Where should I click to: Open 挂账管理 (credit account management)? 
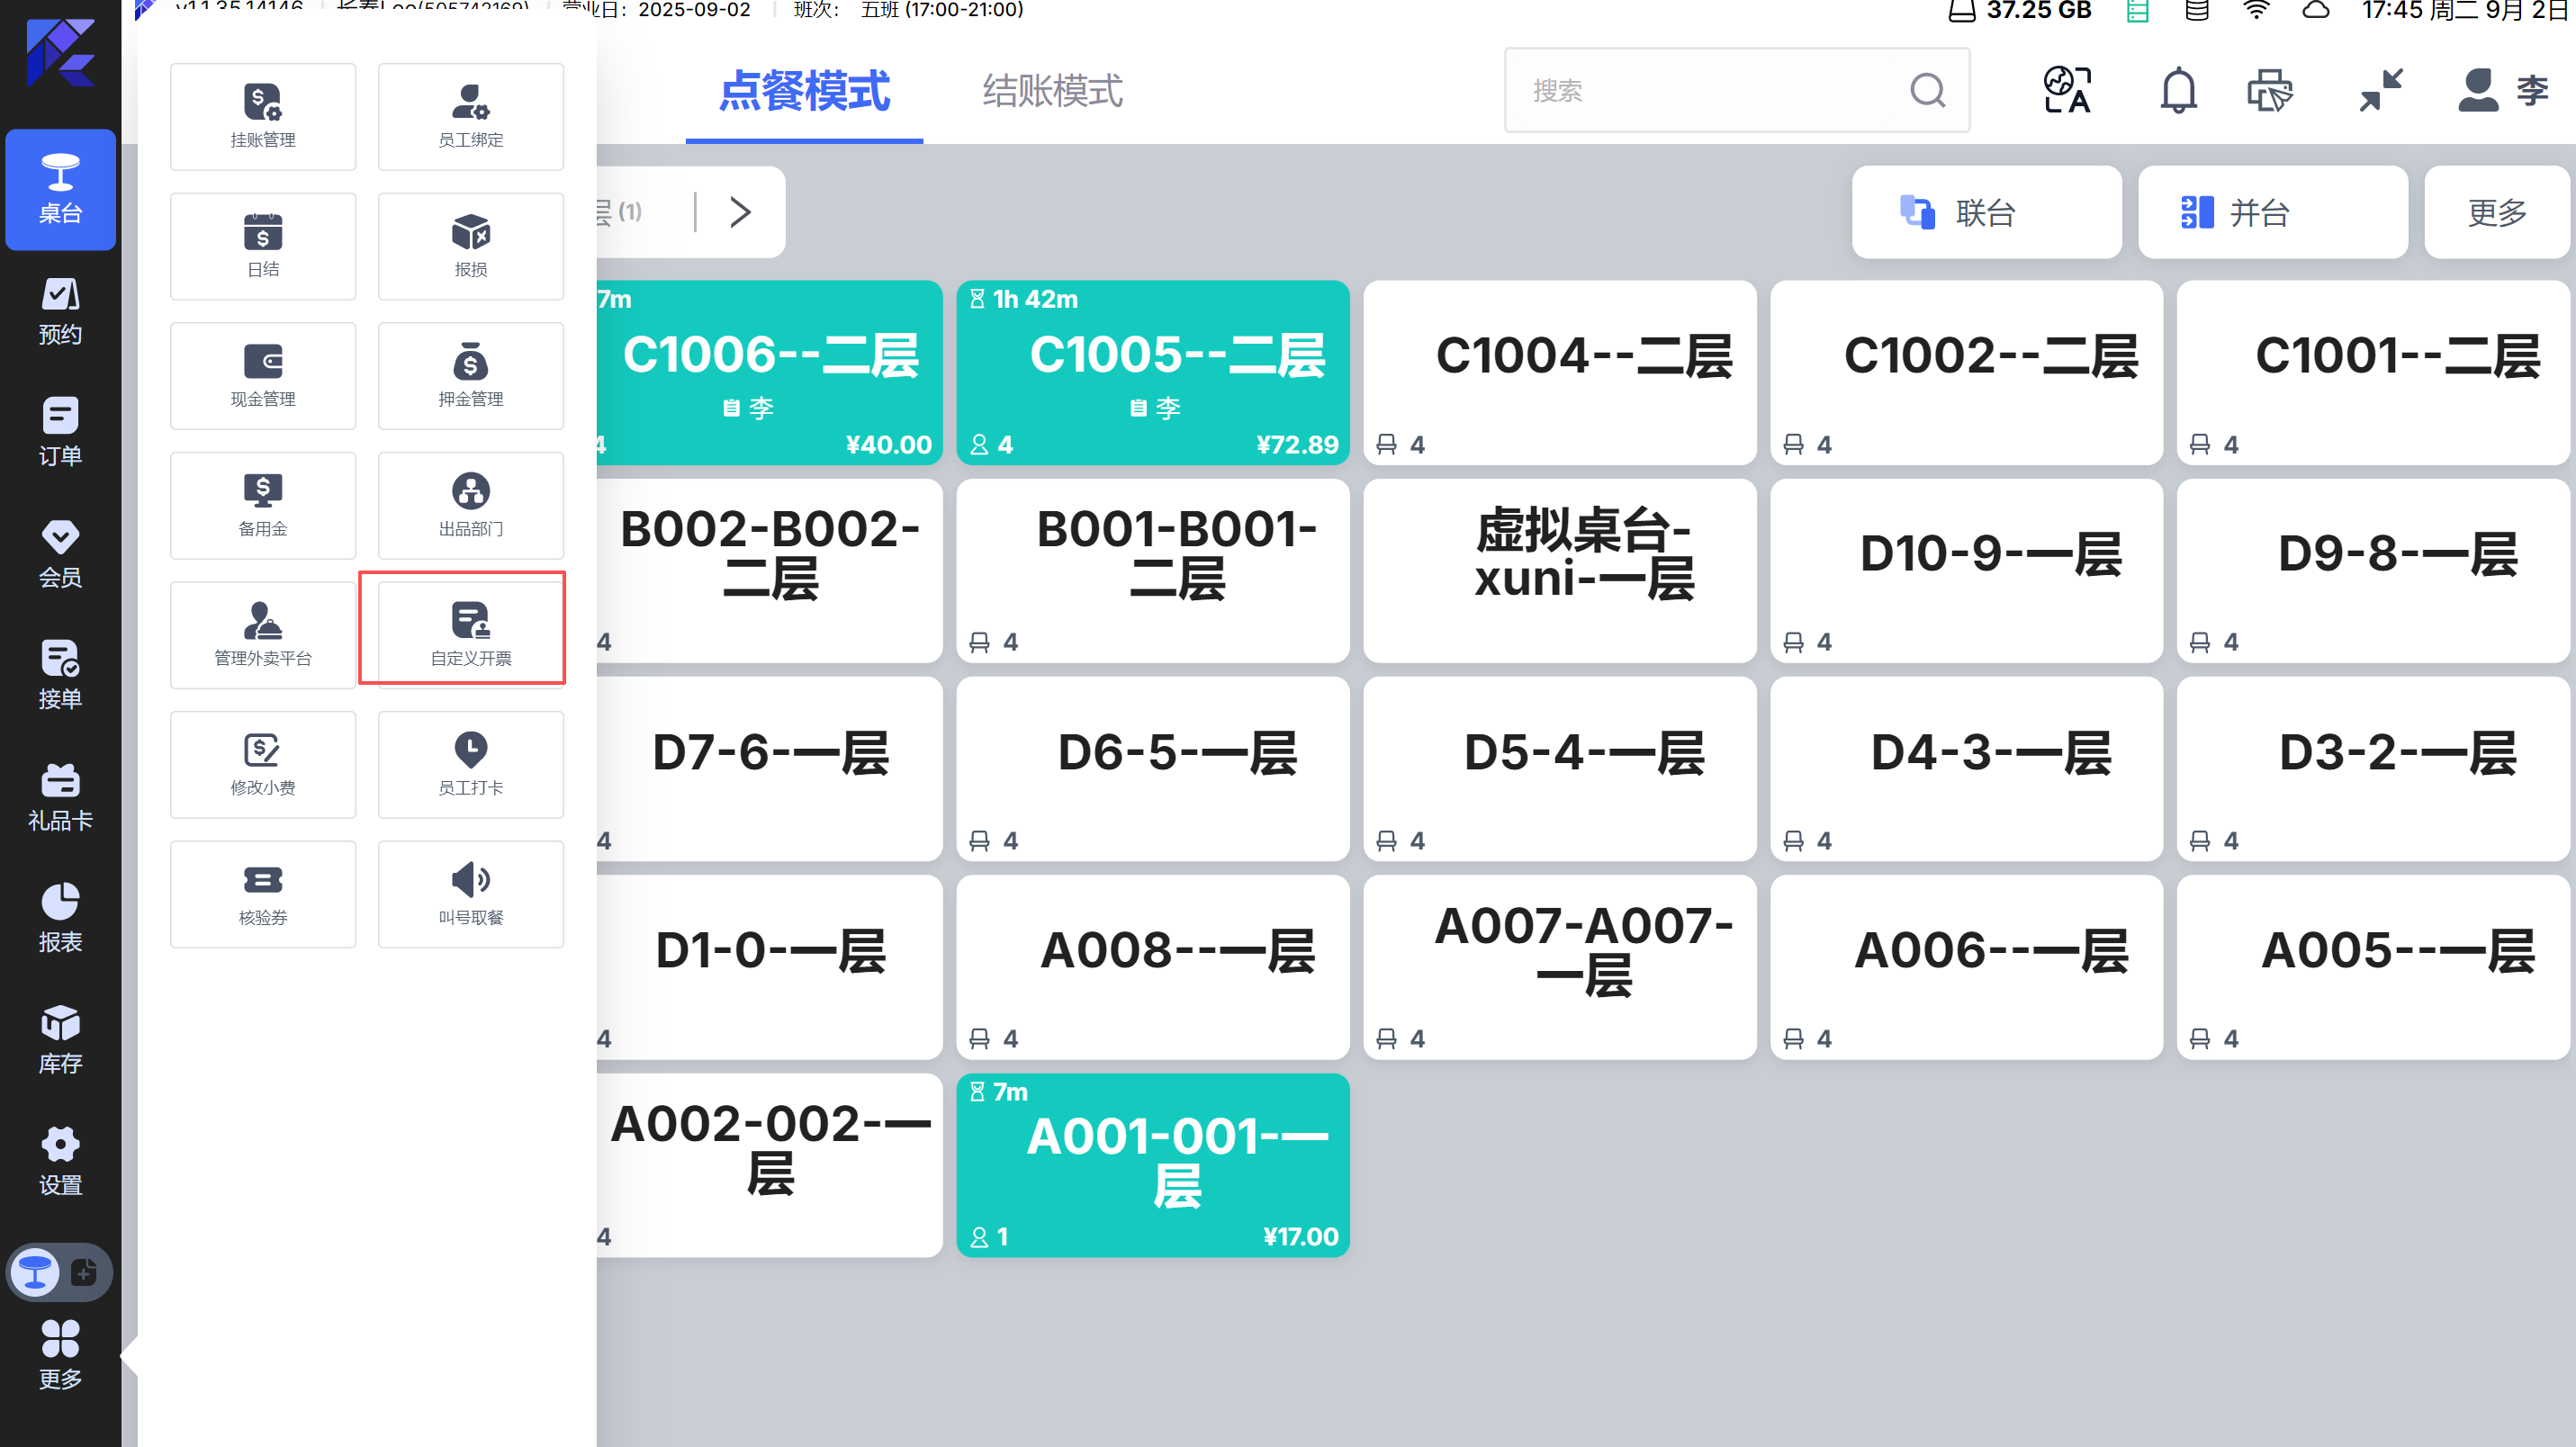262,116
